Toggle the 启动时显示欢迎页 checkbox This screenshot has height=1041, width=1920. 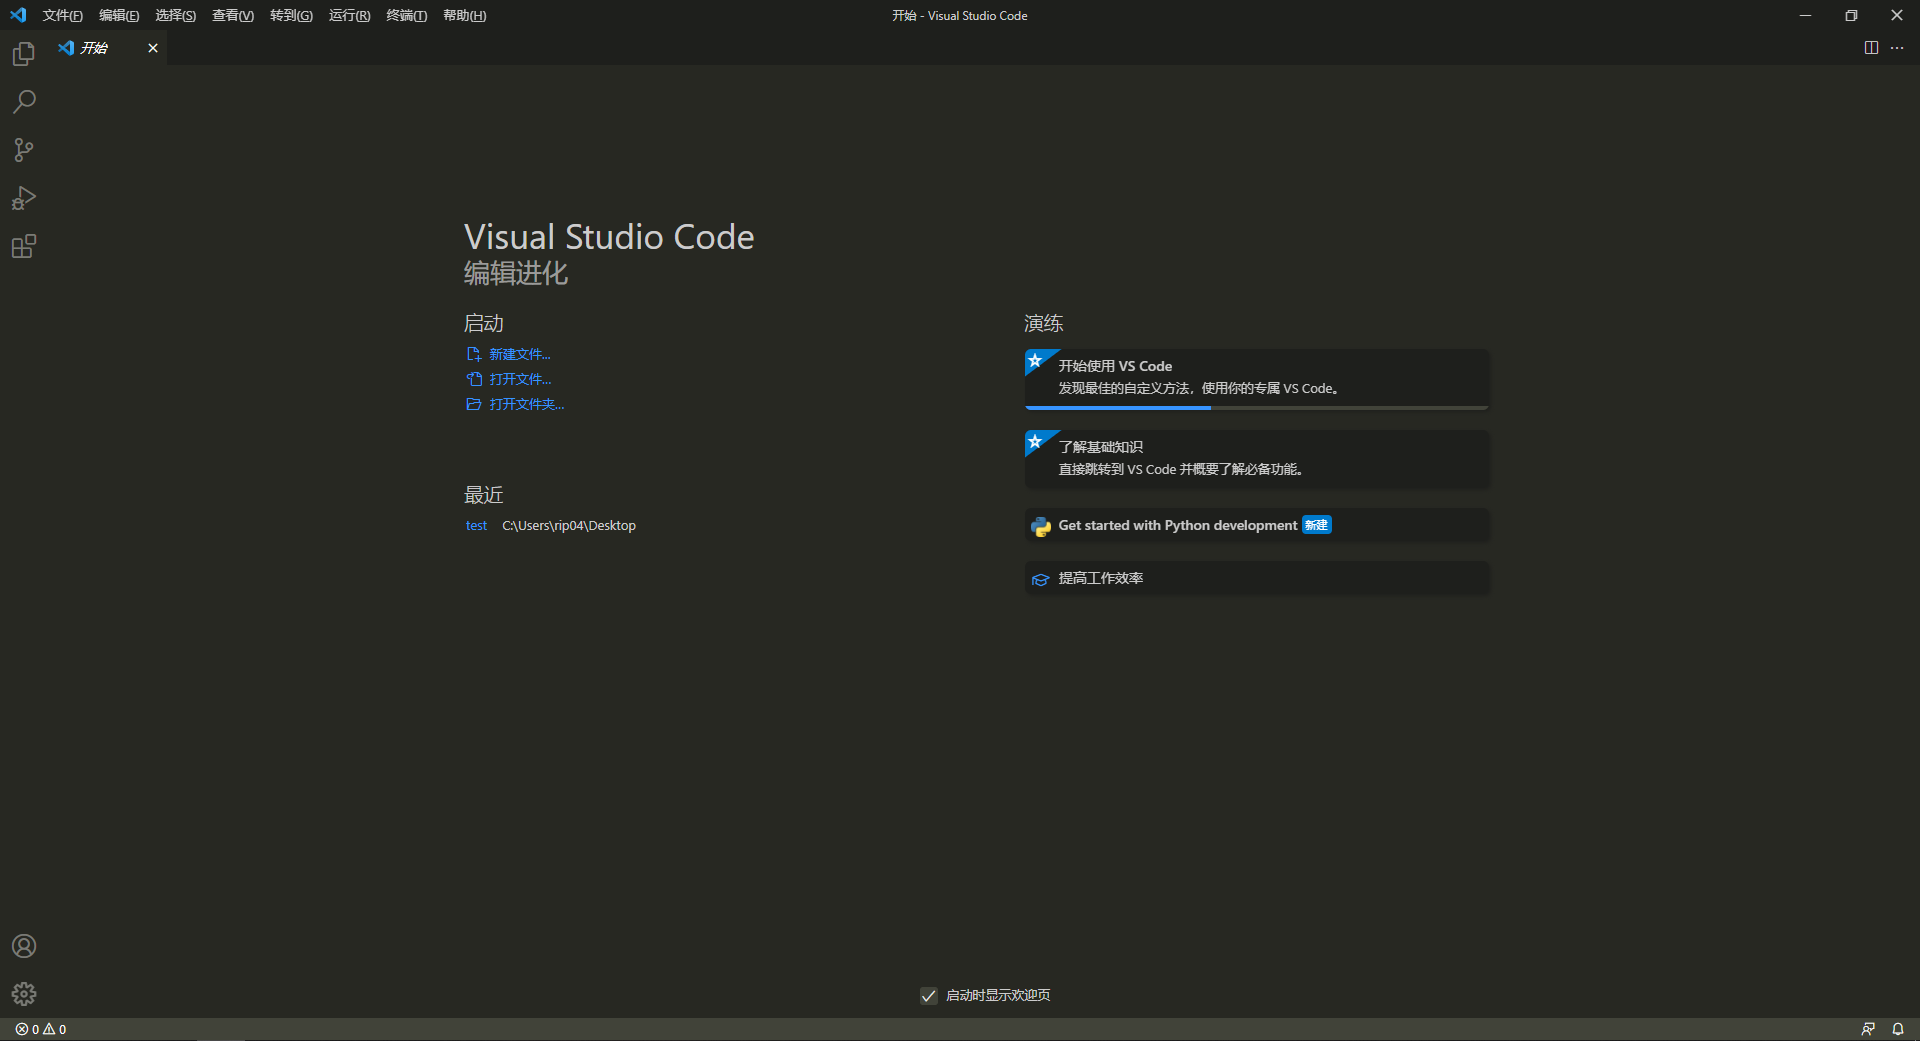929,995
